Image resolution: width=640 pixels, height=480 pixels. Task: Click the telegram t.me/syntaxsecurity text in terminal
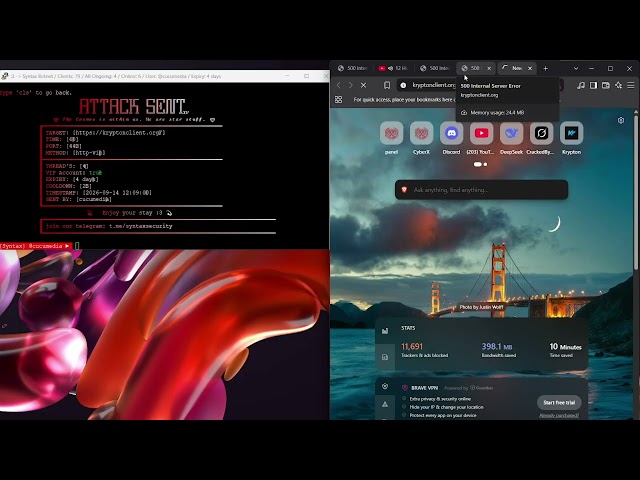[140, 226]
